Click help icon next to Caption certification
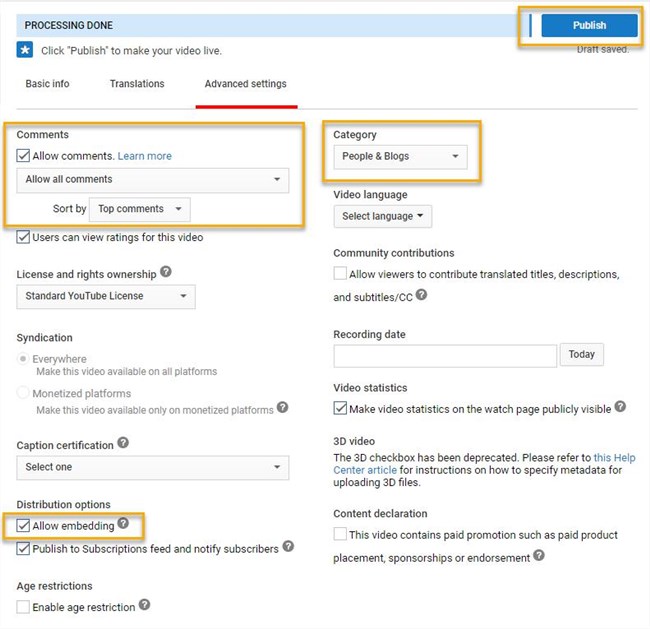650x629 pixels. 123,443
